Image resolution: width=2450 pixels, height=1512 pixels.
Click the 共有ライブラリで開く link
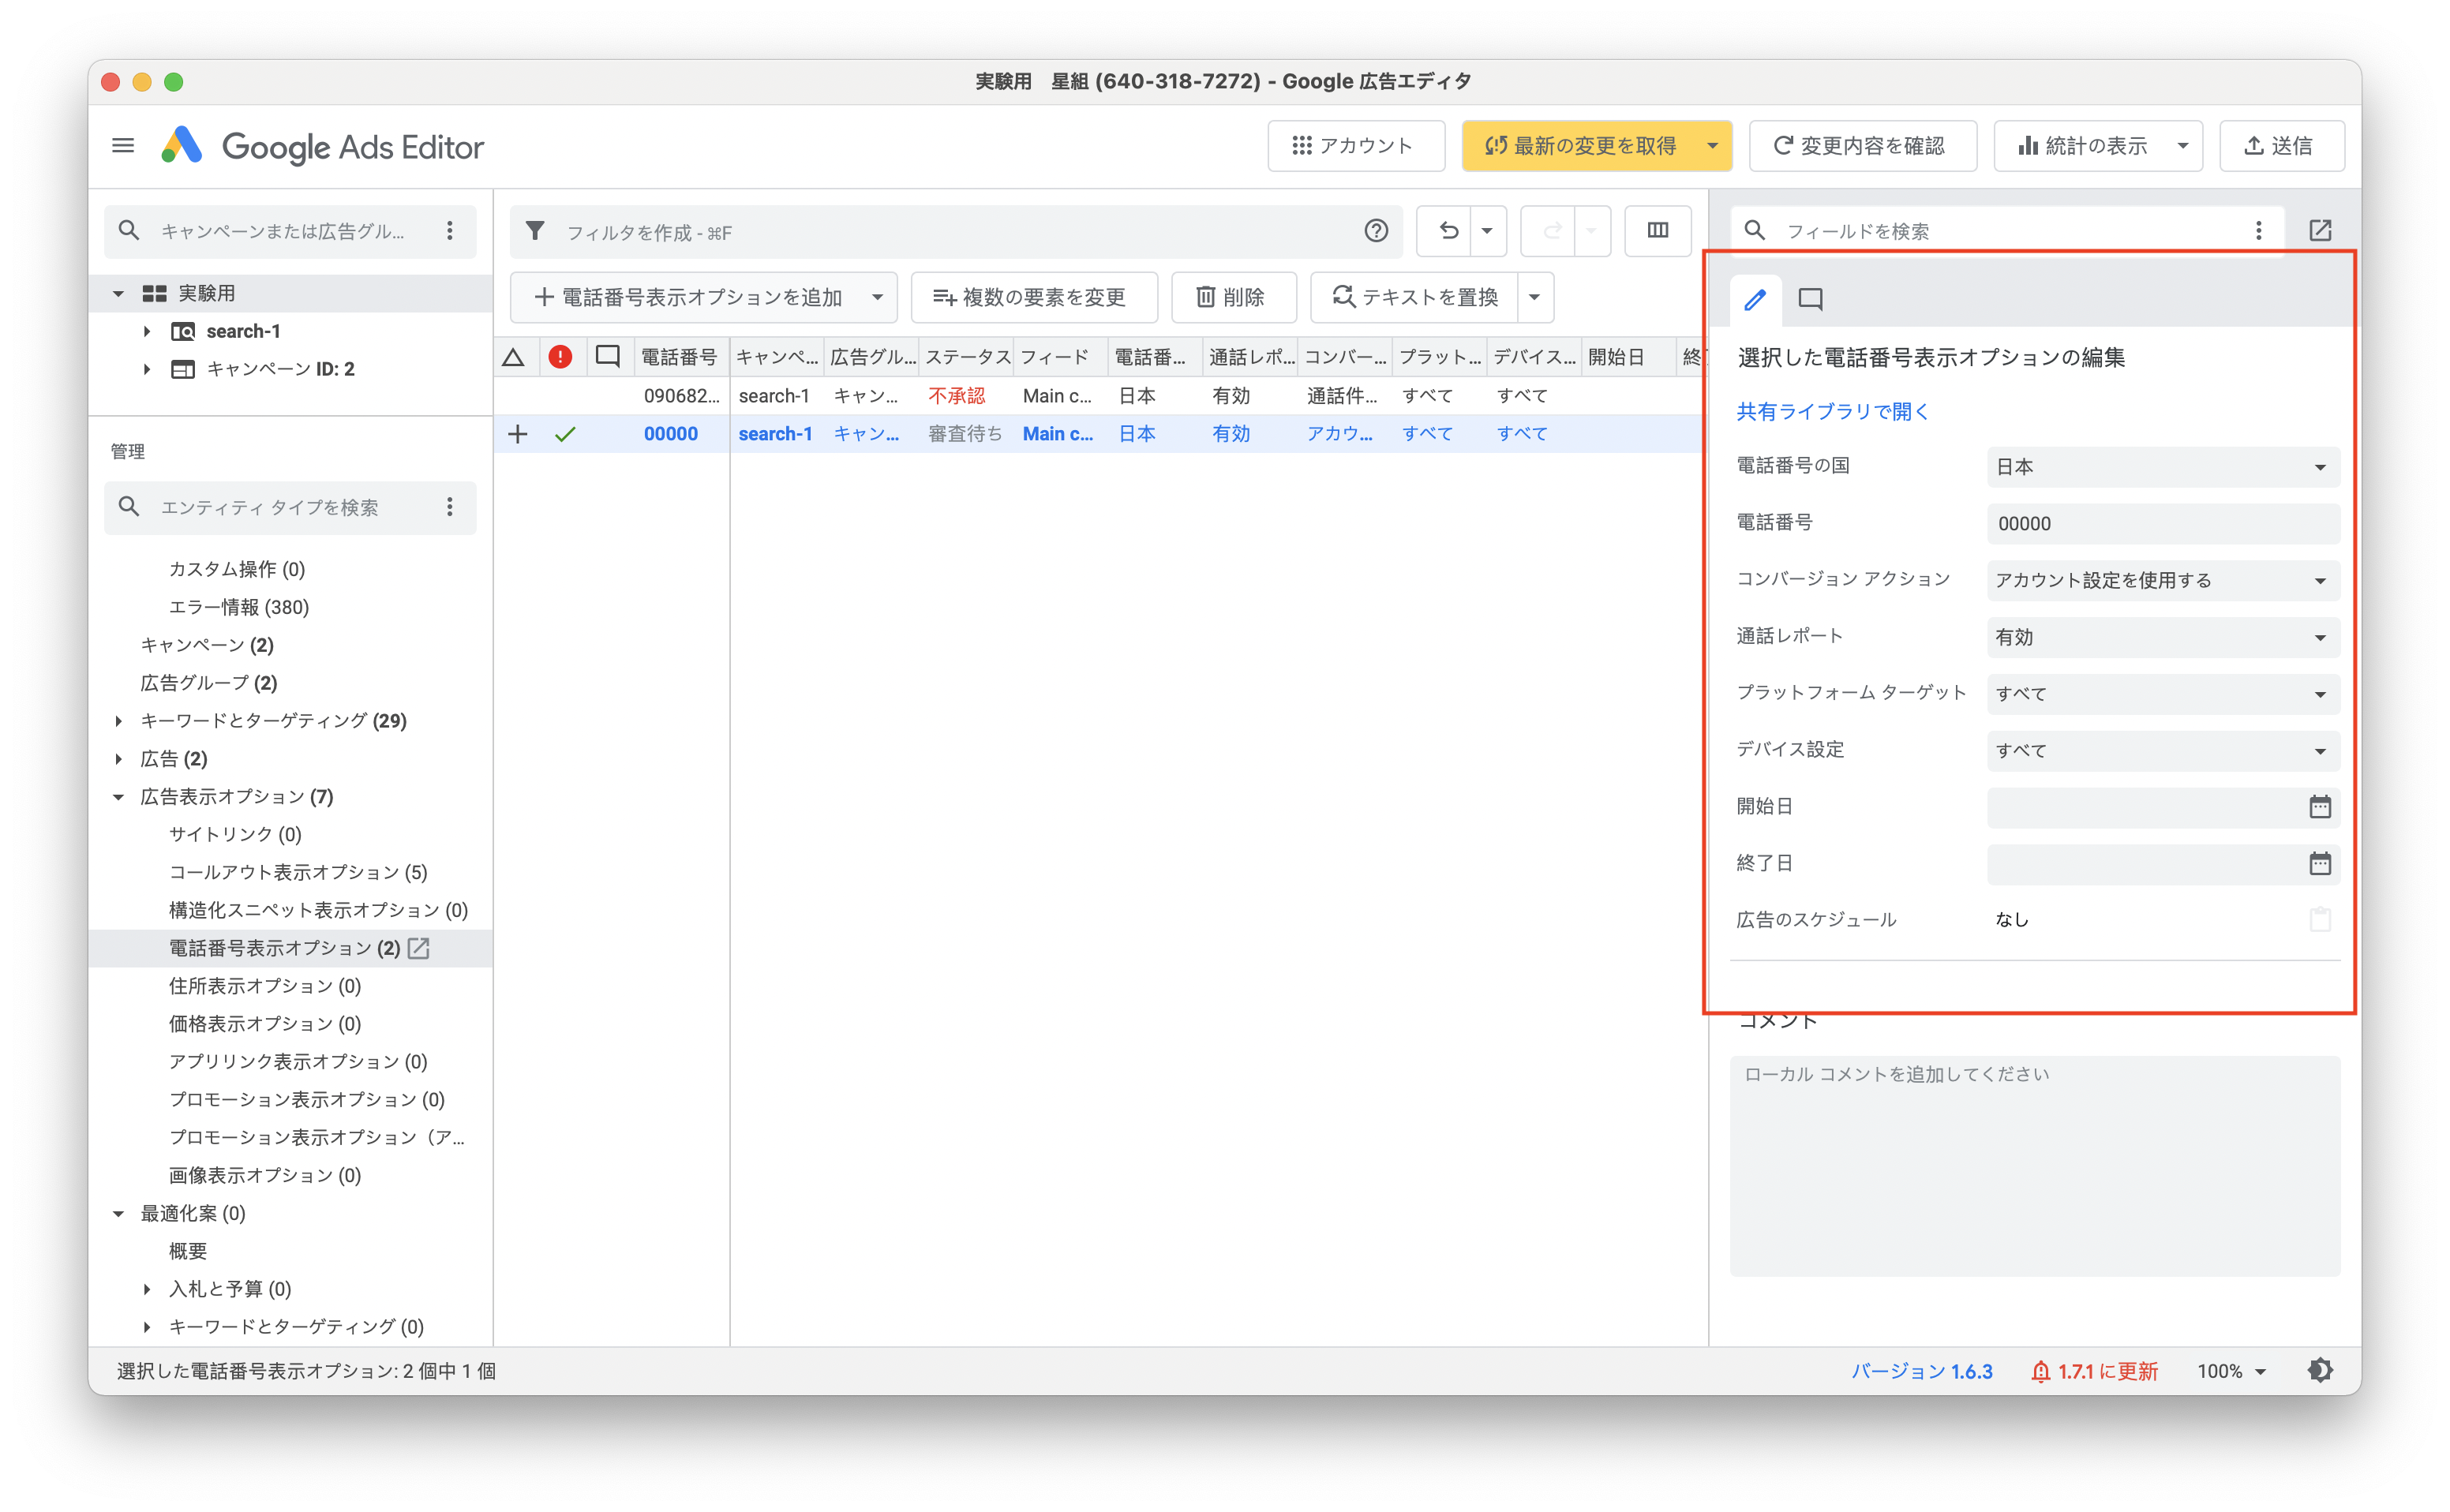pyautogui.click(x=1832, y=411)
